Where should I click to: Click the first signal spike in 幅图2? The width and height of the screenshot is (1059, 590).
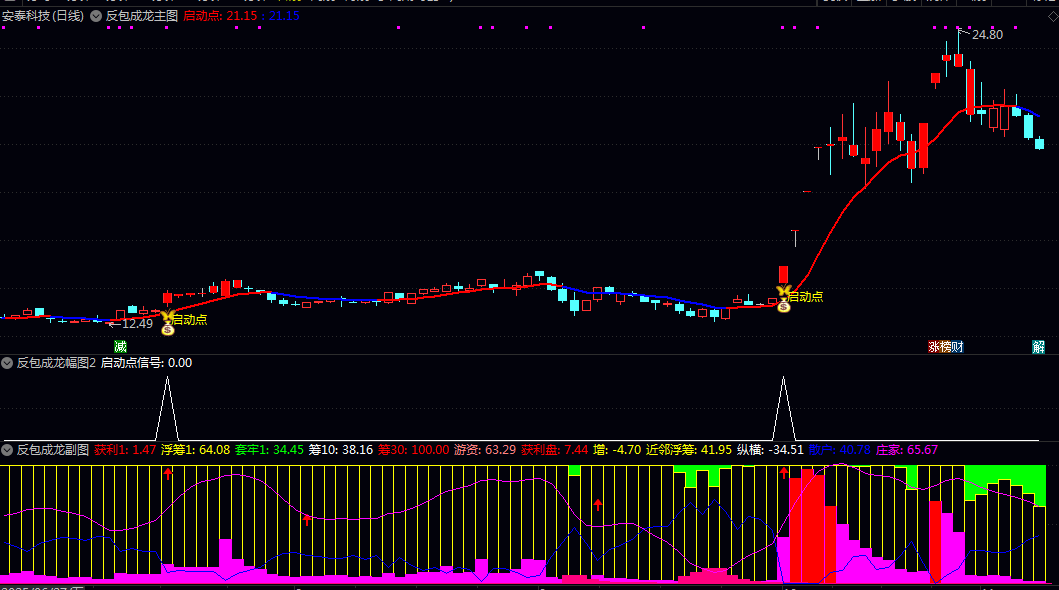pos(167,408)
